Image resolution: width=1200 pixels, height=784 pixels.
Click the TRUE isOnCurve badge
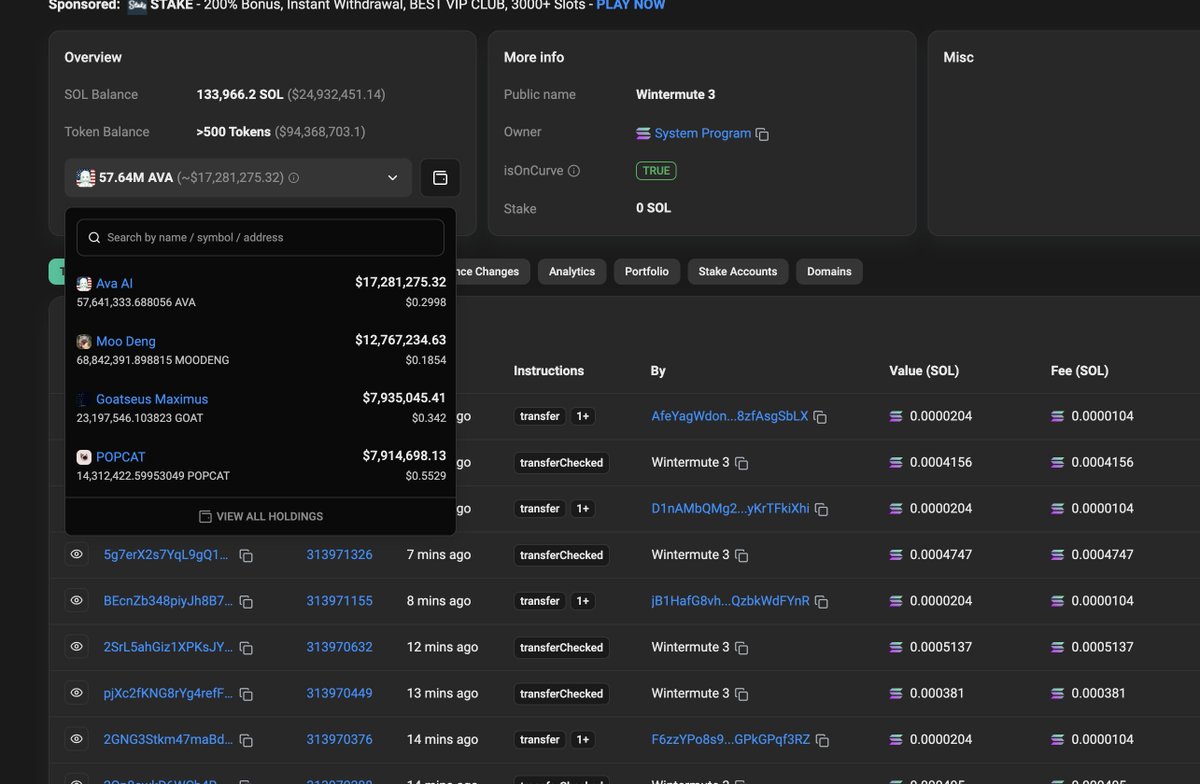tap(656, 171)
